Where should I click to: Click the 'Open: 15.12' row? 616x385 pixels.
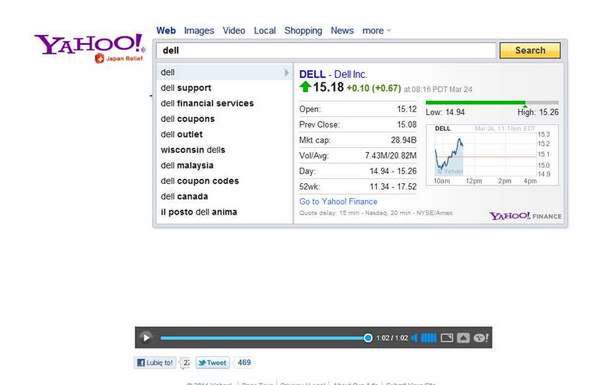tap(358, 109)
